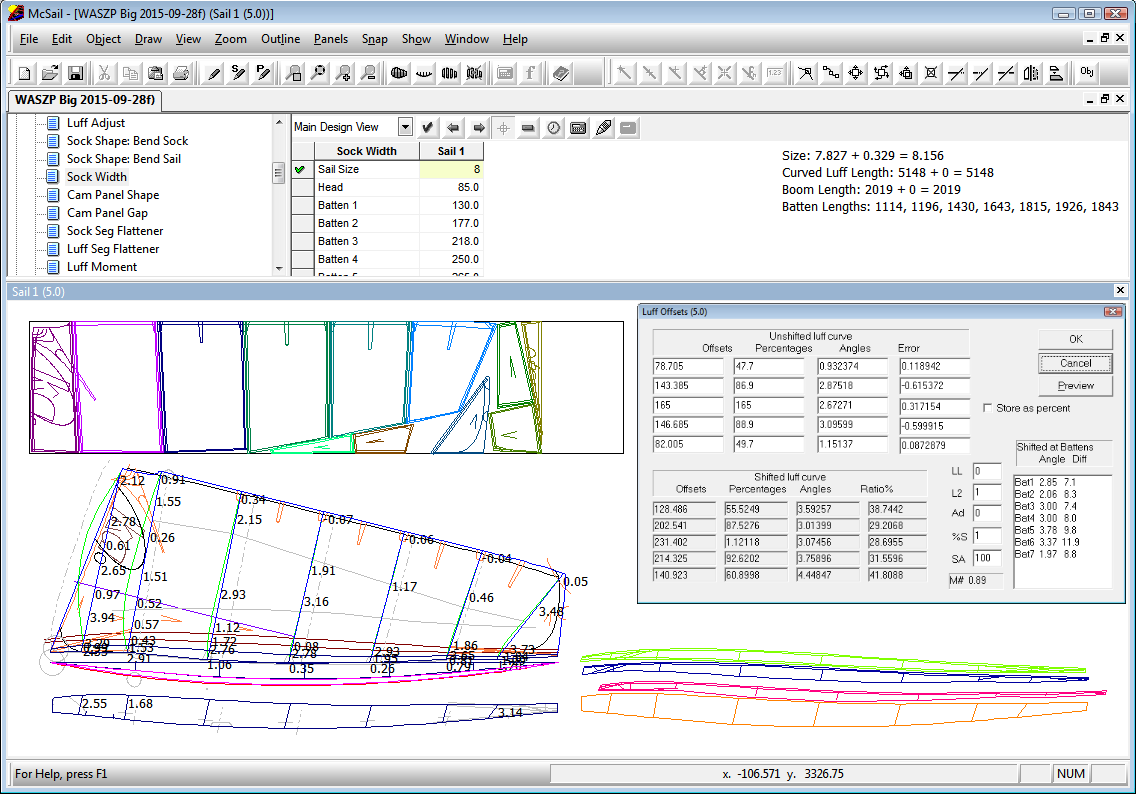Screen dimensions: 1136x795
Task: Click the Ad input field
Action: click(987, 514)
